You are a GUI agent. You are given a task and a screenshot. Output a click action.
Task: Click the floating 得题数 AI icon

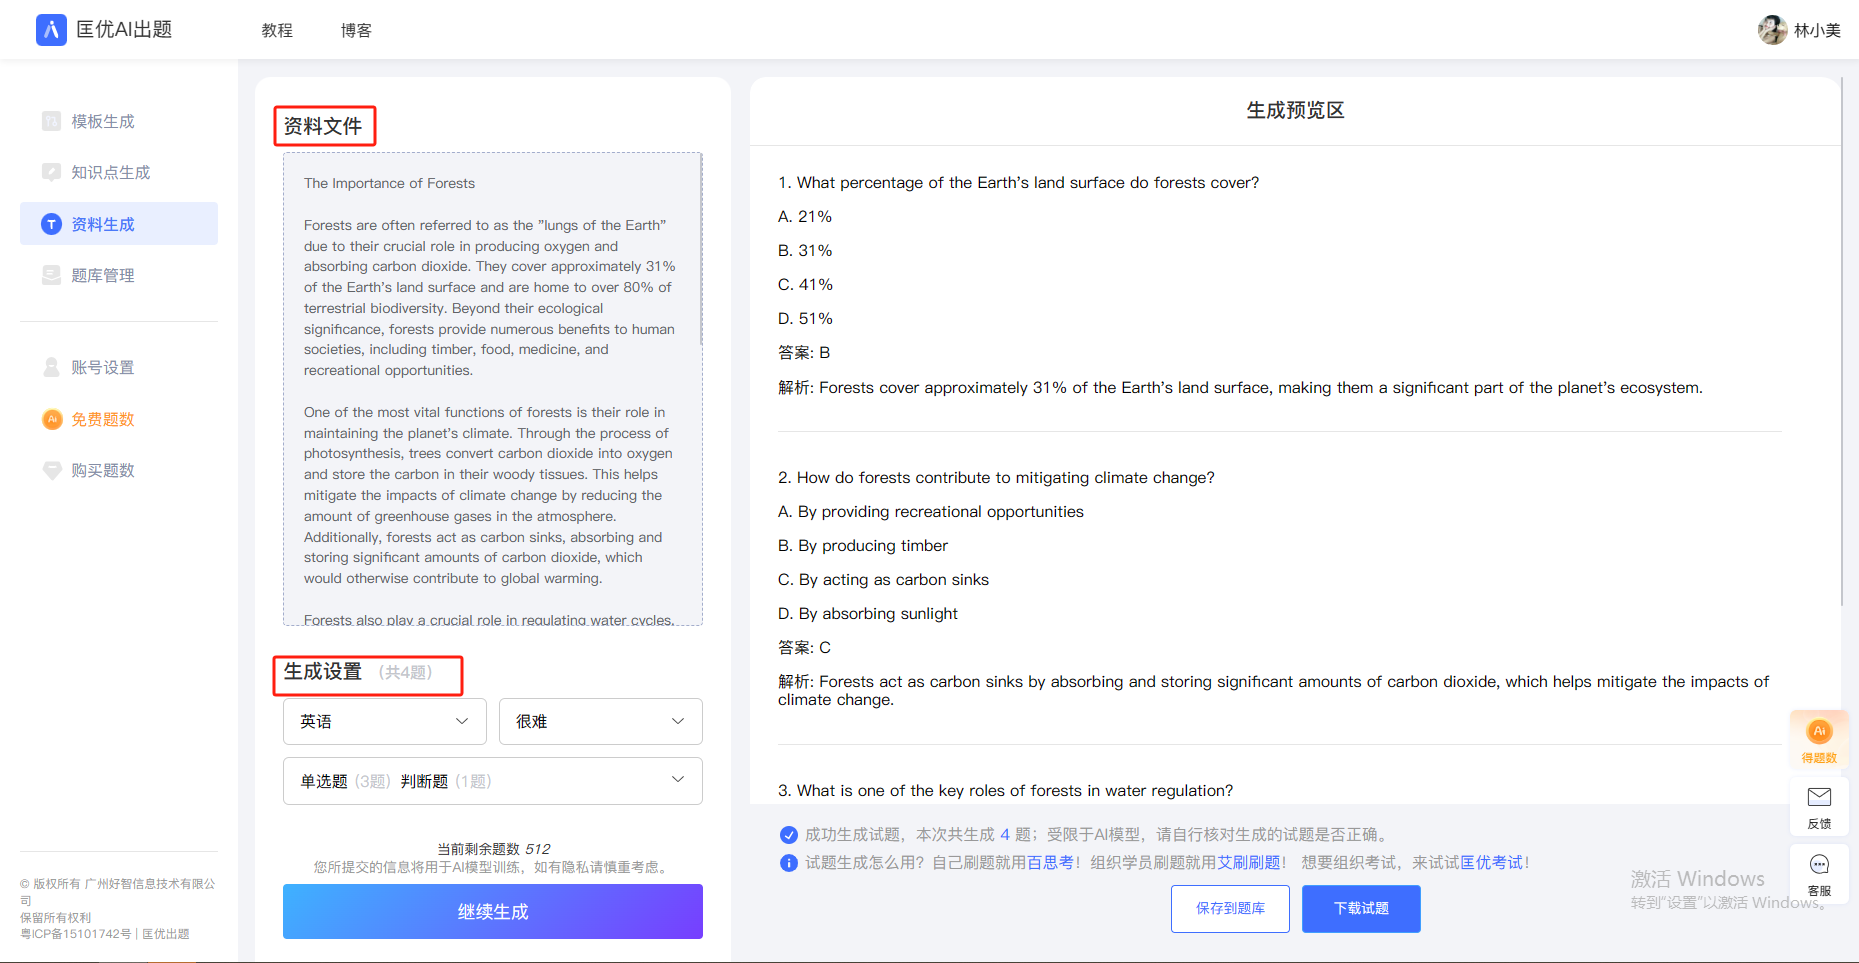(x=1819, y=731)
